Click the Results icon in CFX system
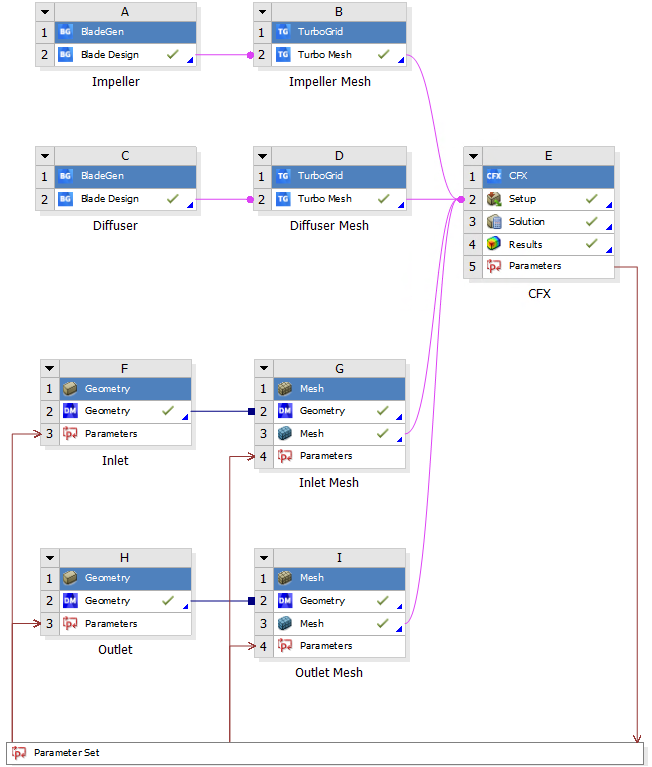Image resolution: width=652 pixels, height=767 pixels. (x=494, y=244)
